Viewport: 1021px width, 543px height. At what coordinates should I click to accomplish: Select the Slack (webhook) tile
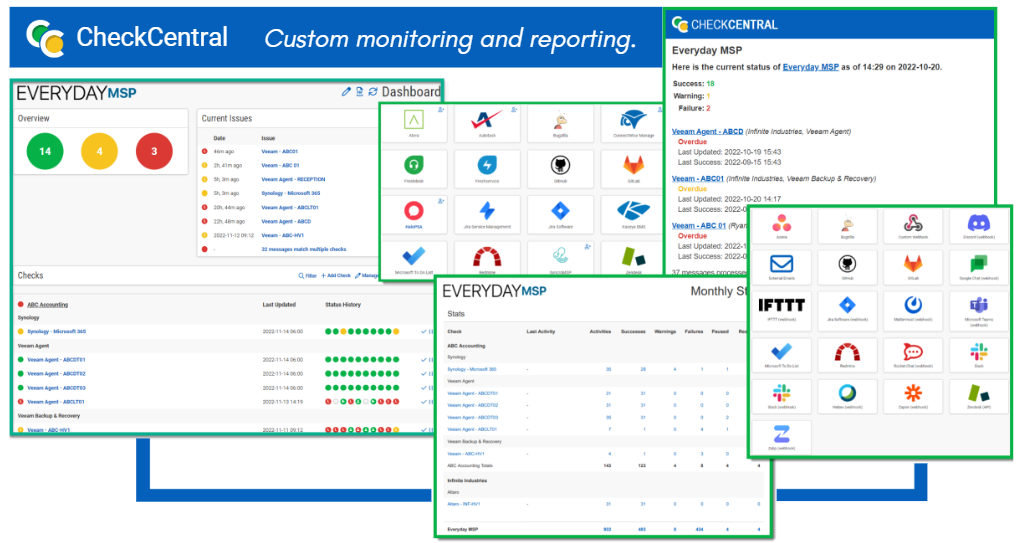(781, 396)
